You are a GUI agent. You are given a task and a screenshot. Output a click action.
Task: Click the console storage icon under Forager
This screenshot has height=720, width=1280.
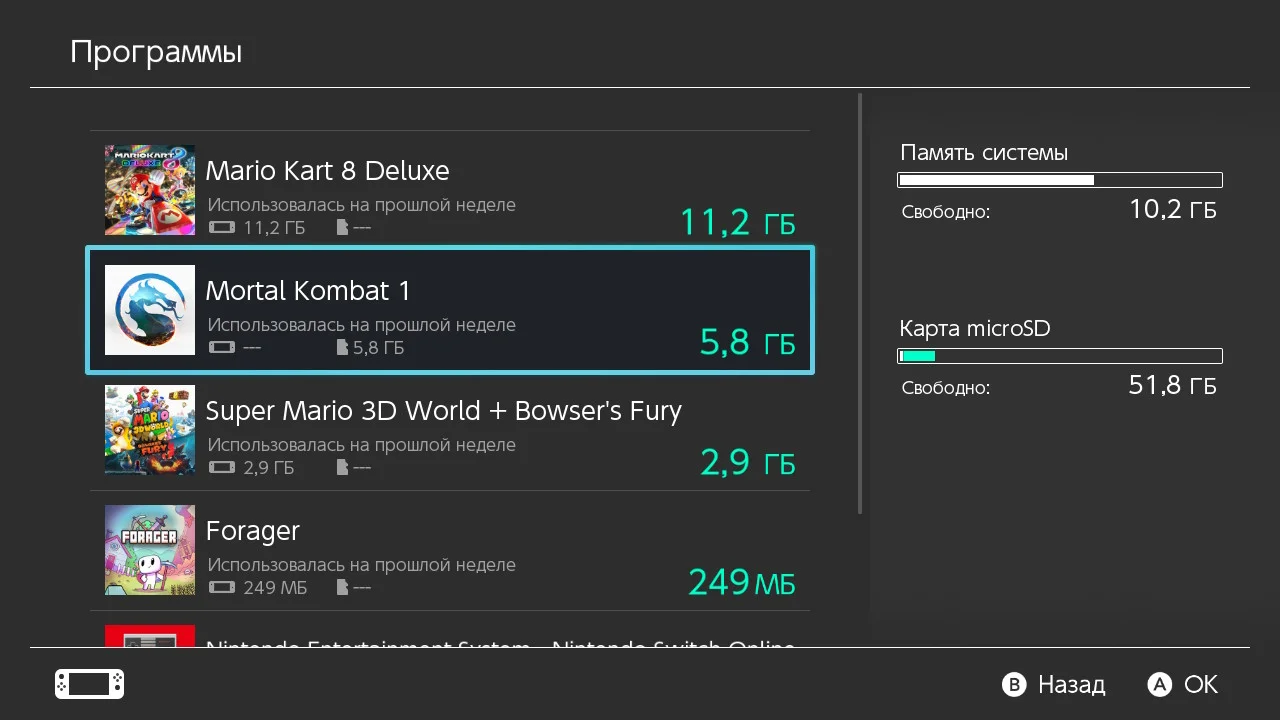coord(221,588)
